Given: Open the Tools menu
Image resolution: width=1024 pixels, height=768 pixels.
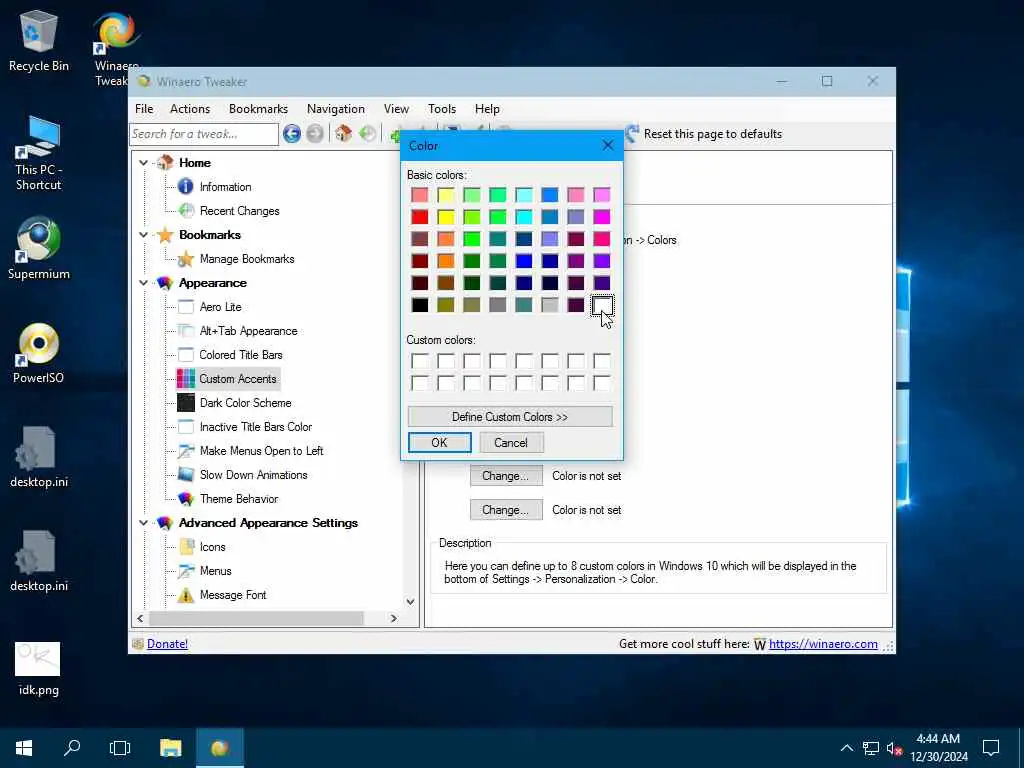Looking at the screenshot, I should point(442,109).
